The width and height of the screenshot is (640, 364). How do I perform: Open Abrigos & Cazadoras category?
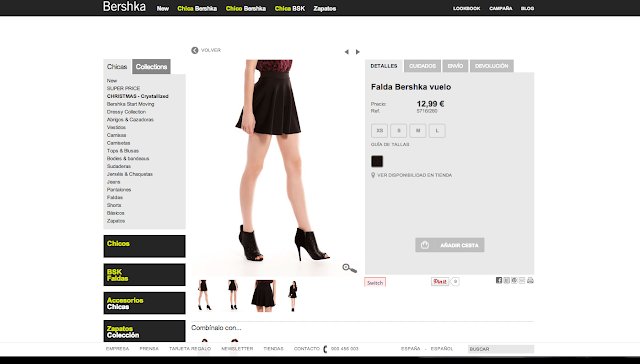[x=130, y=120]
